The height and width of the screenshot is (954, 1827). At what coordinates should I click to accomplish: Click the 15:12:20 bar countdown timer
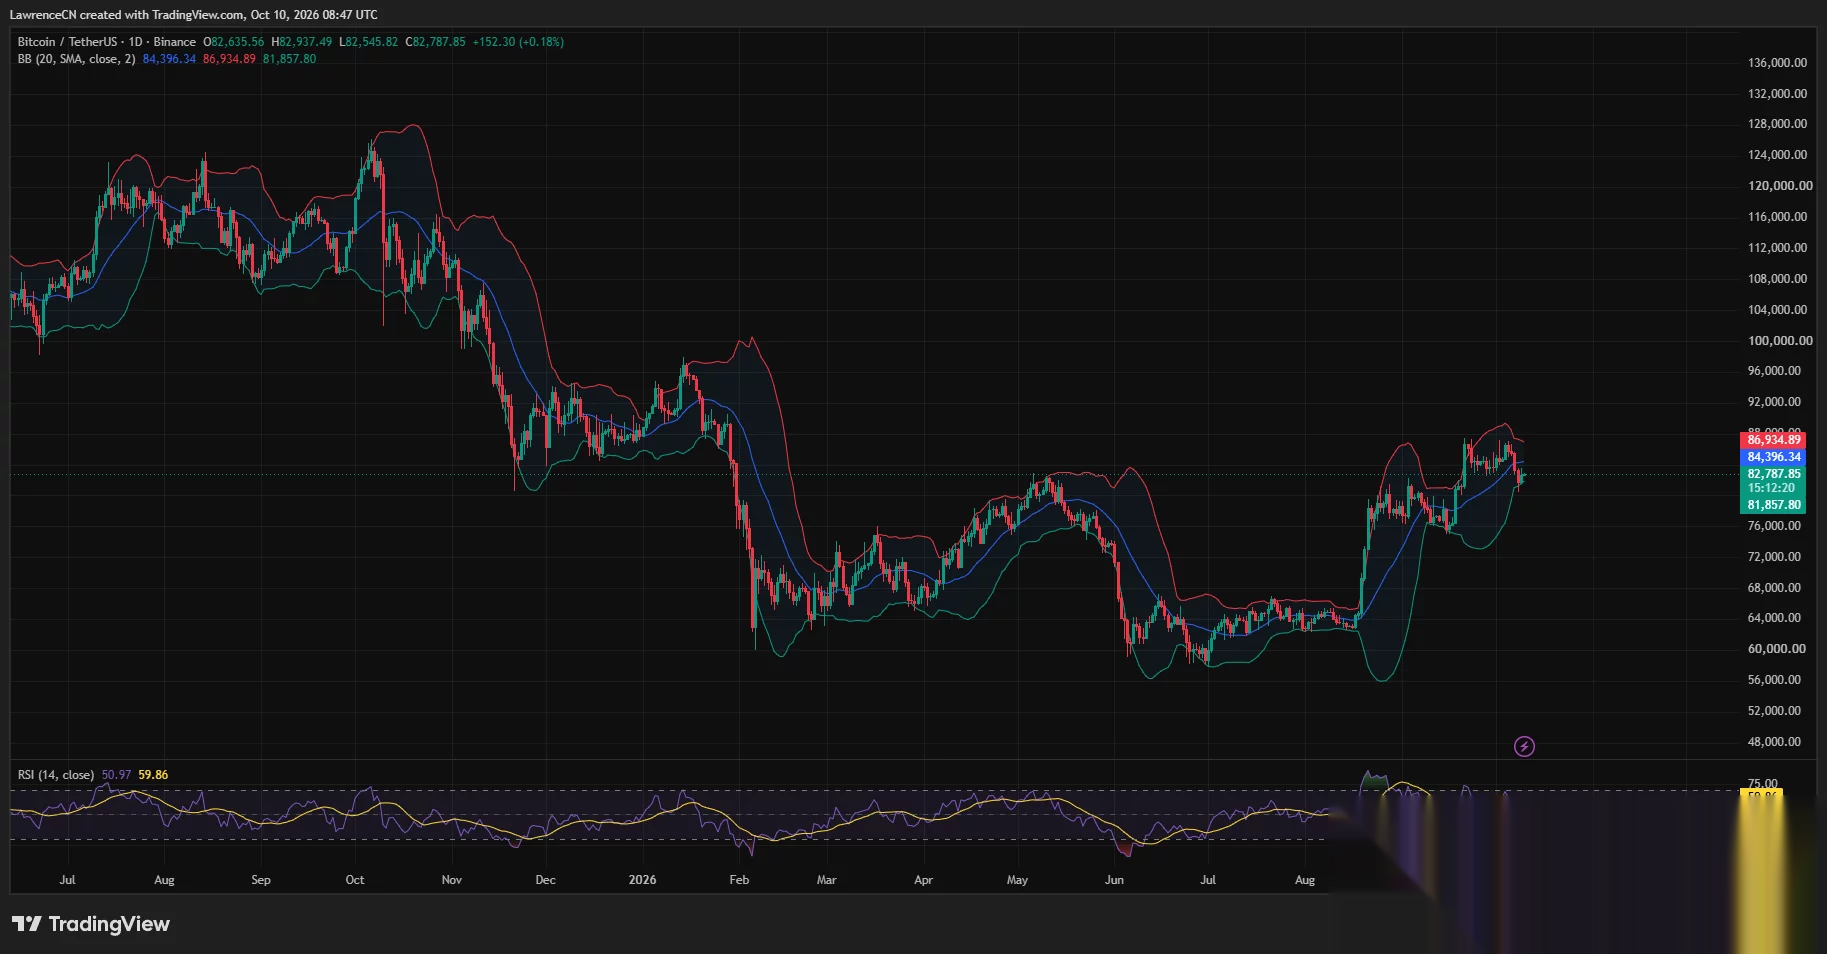tap(1770, 488)
